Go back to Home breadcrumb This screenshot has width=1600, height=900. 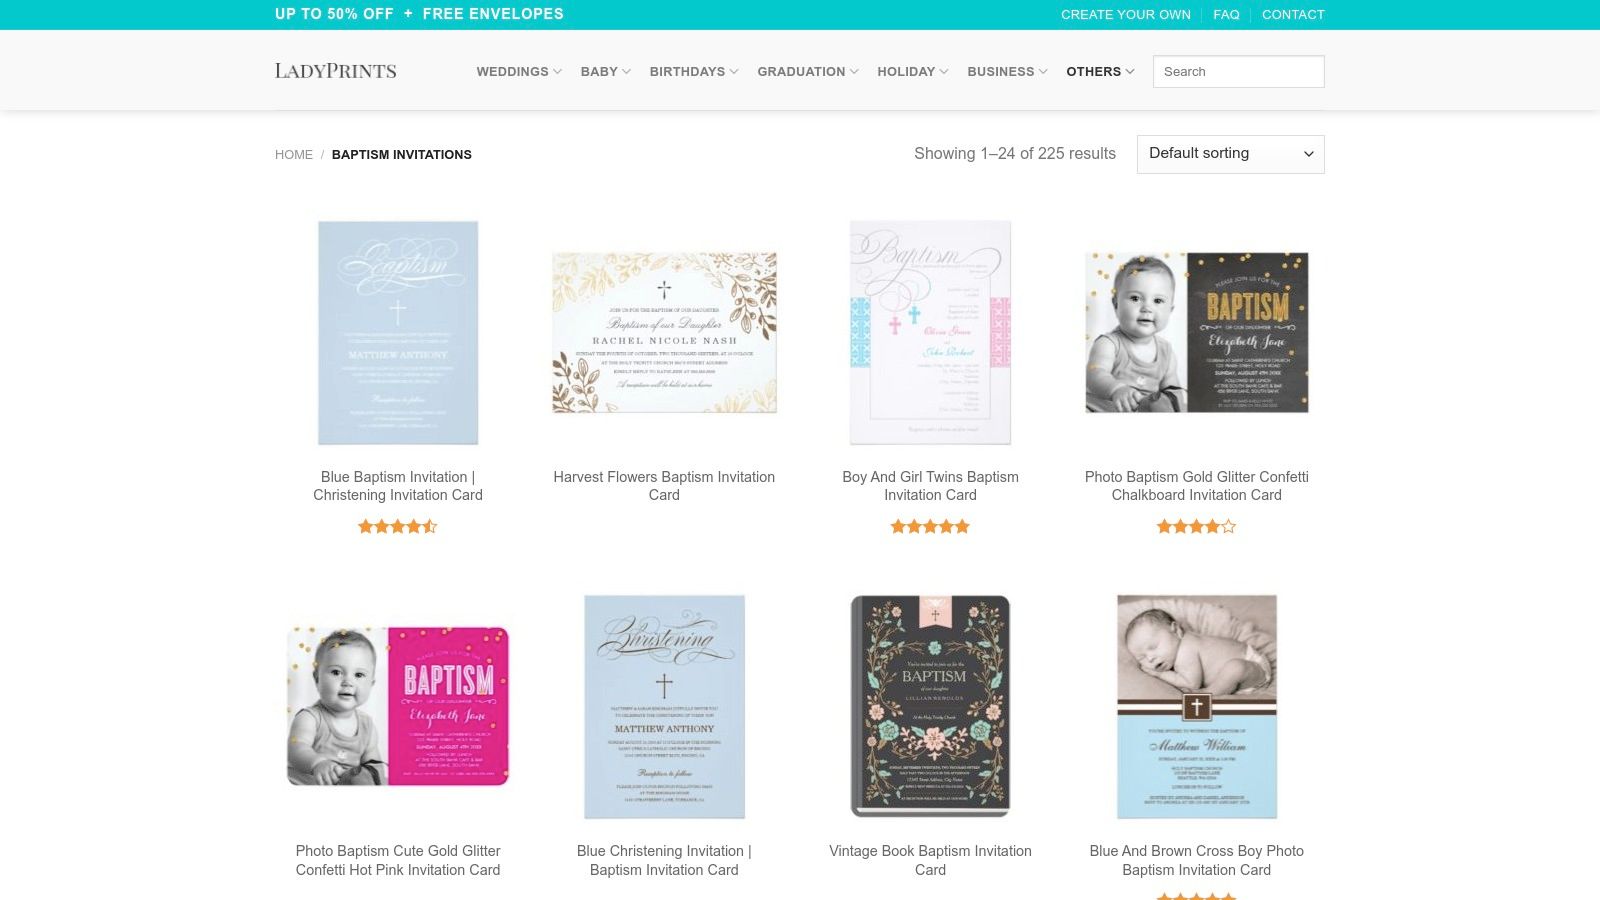294,155
